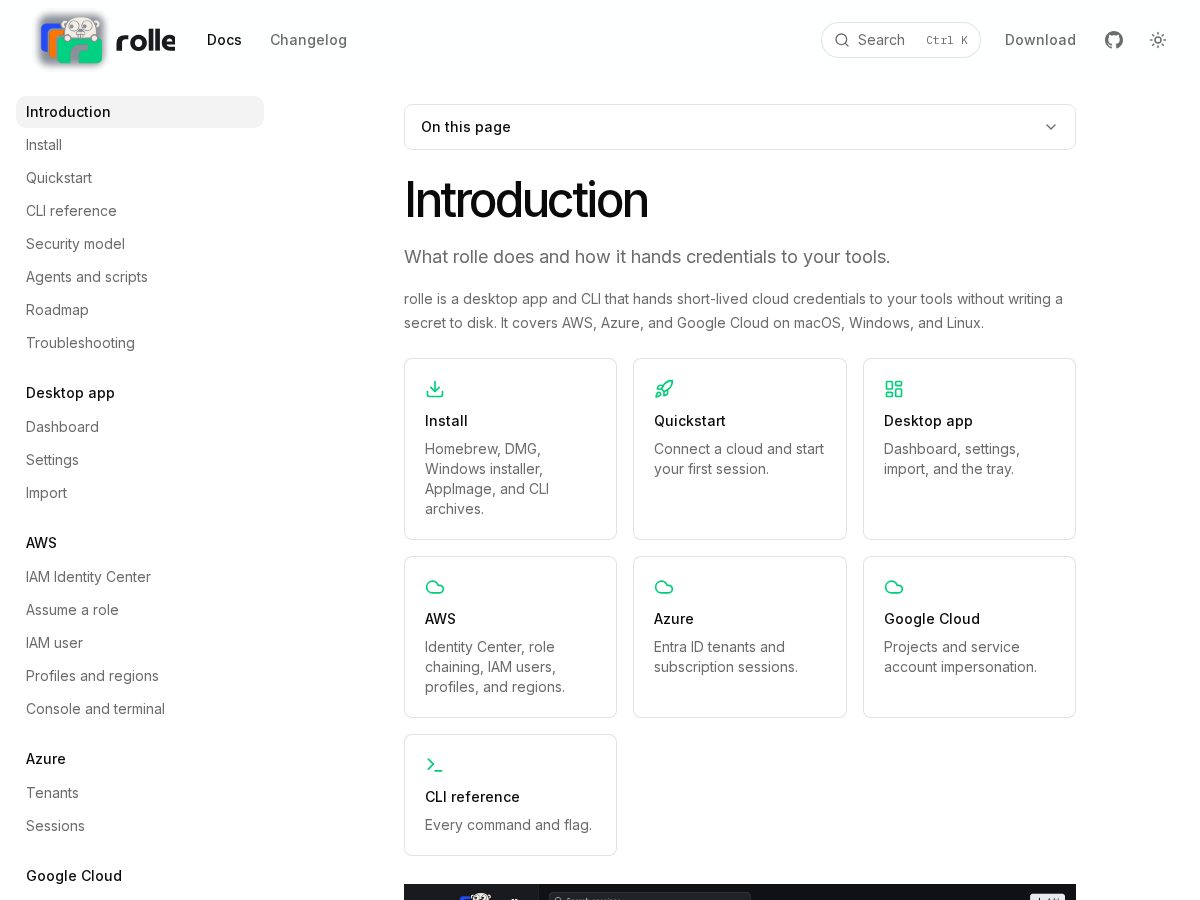This screenshot has width=1200, height=900.
Task: Open Tenants under Azure
Action: [x=140, y=793]
